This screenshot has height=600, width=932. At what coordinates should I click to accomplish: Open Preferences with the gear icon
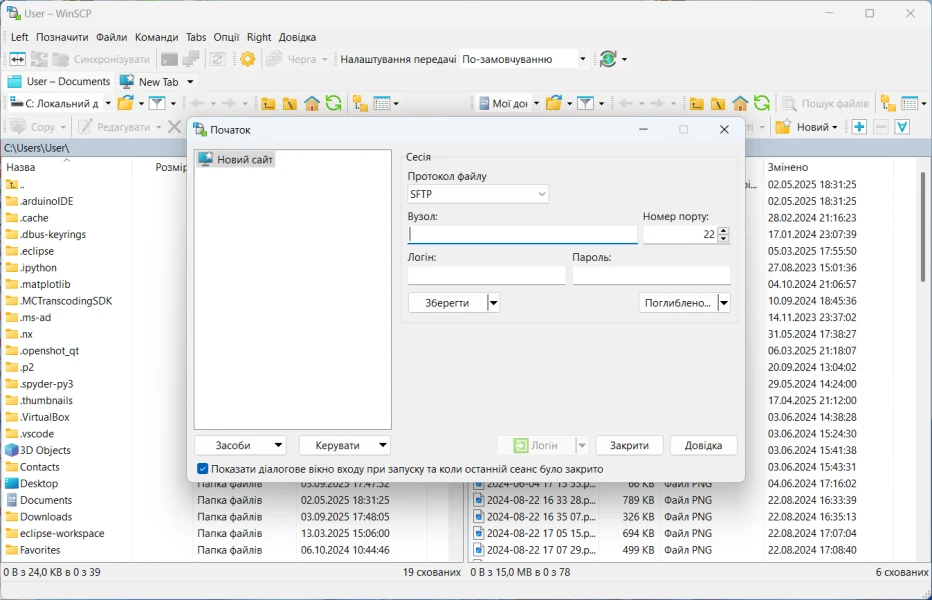247,59
